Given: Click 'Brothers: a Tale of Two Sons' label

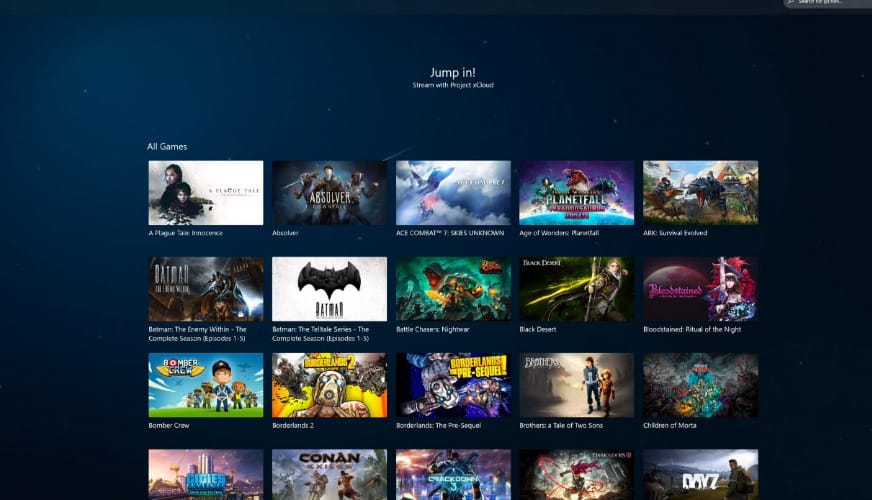Looking at the screenshot, I should (561, 425).
